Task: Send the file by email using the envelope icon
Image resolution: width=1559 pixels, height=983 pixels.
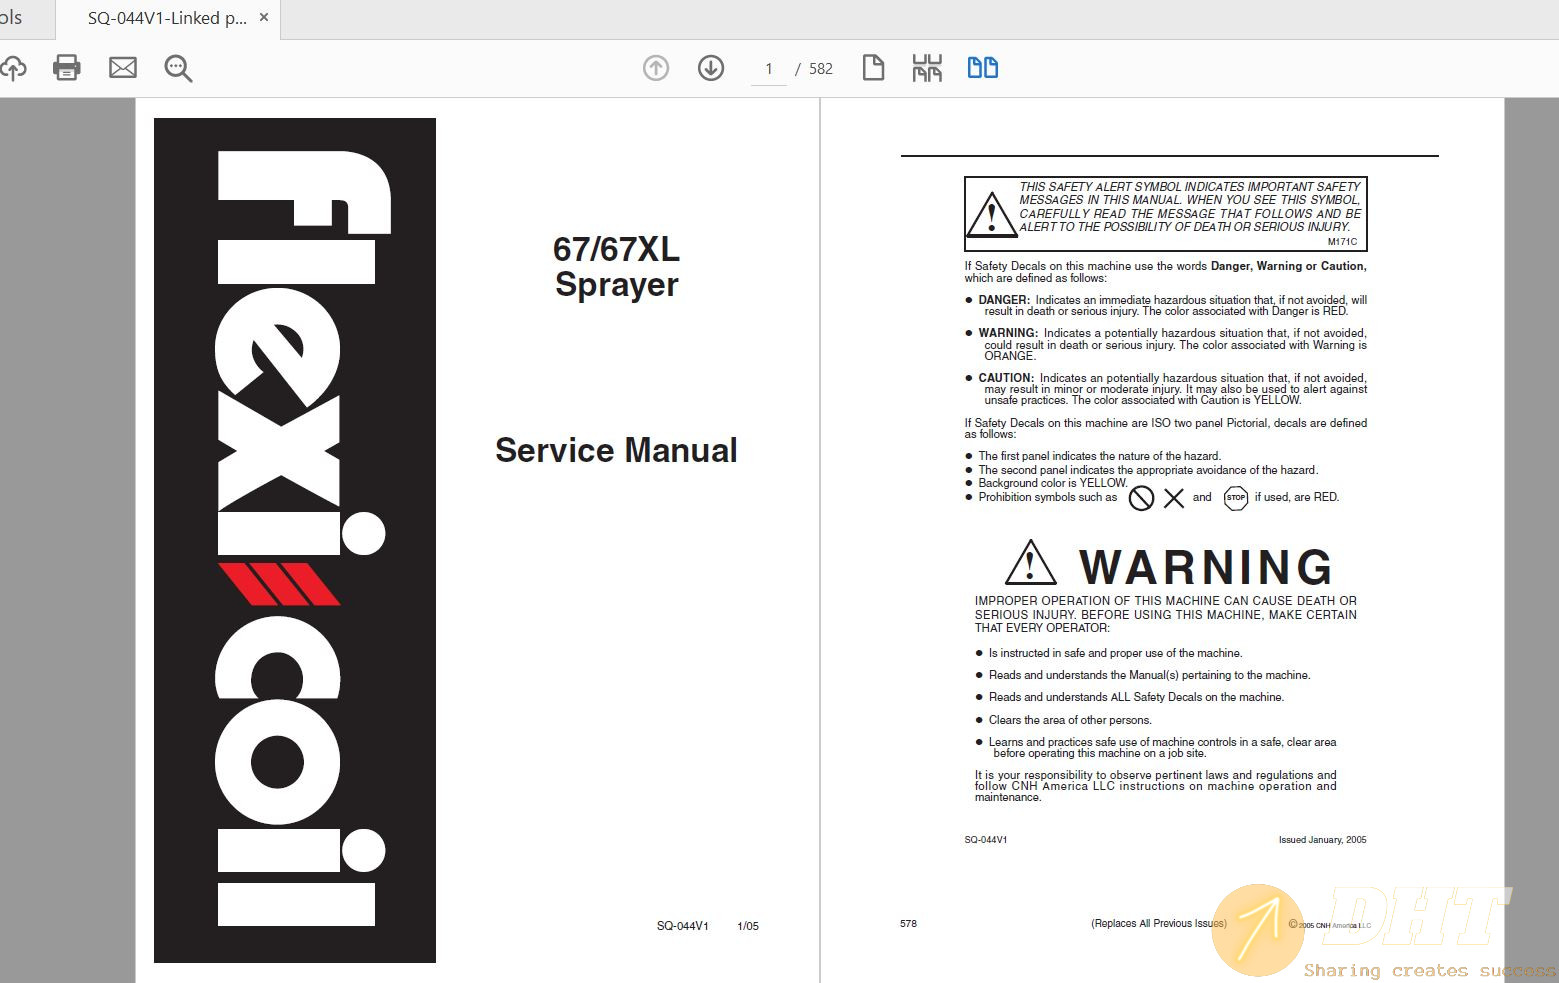Action: point(123,68)
